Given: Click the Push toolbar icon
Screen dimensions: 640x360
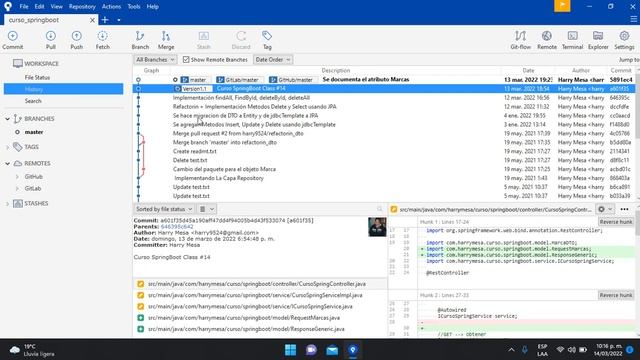Looking at the screenshot, I should coord(76,40).
